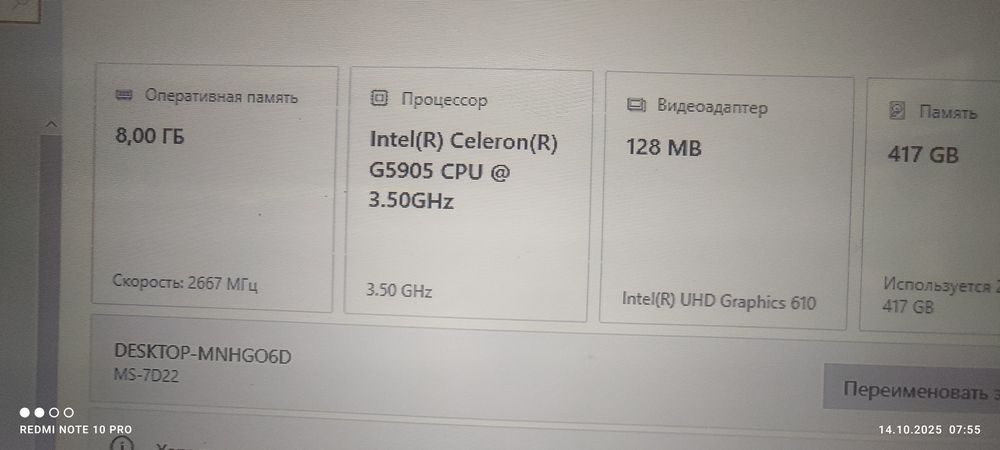This screenshot has width=1000, height=450.
Task: Click the 128 MB video memory value
Action: [664, 148]
